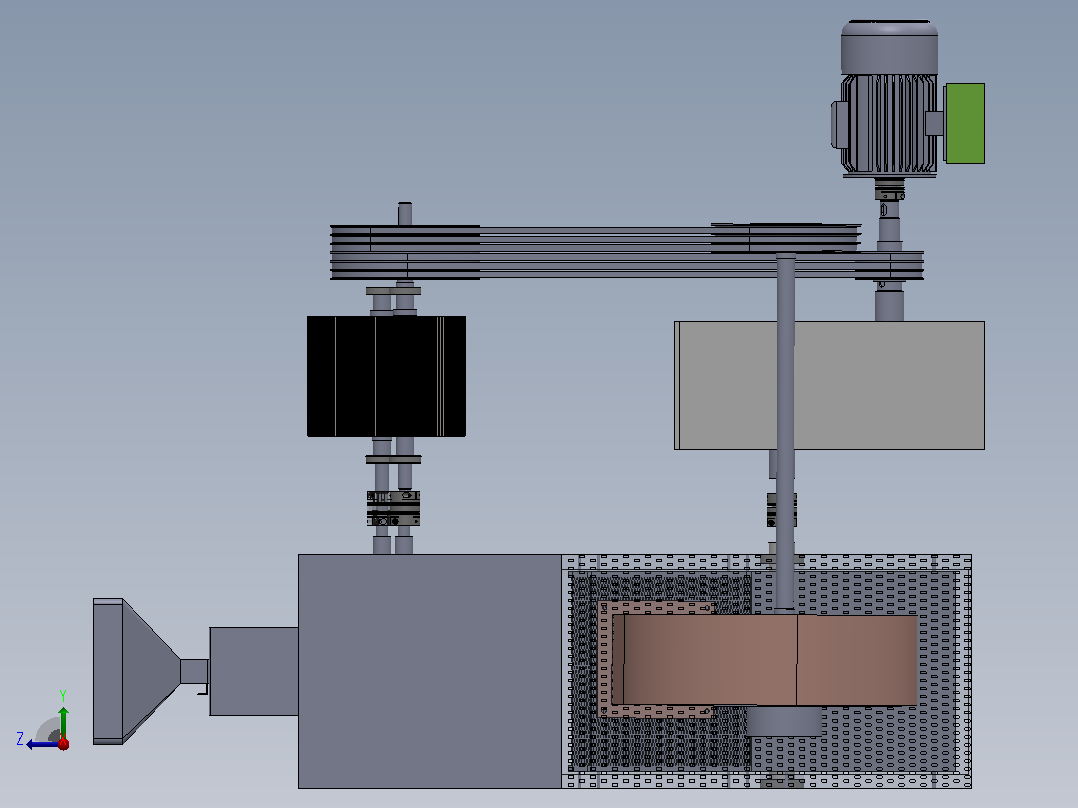This screenshot has width=1078, height=808.
Task: Select the large solid gray housing
Action: click(x=430, y=671)
